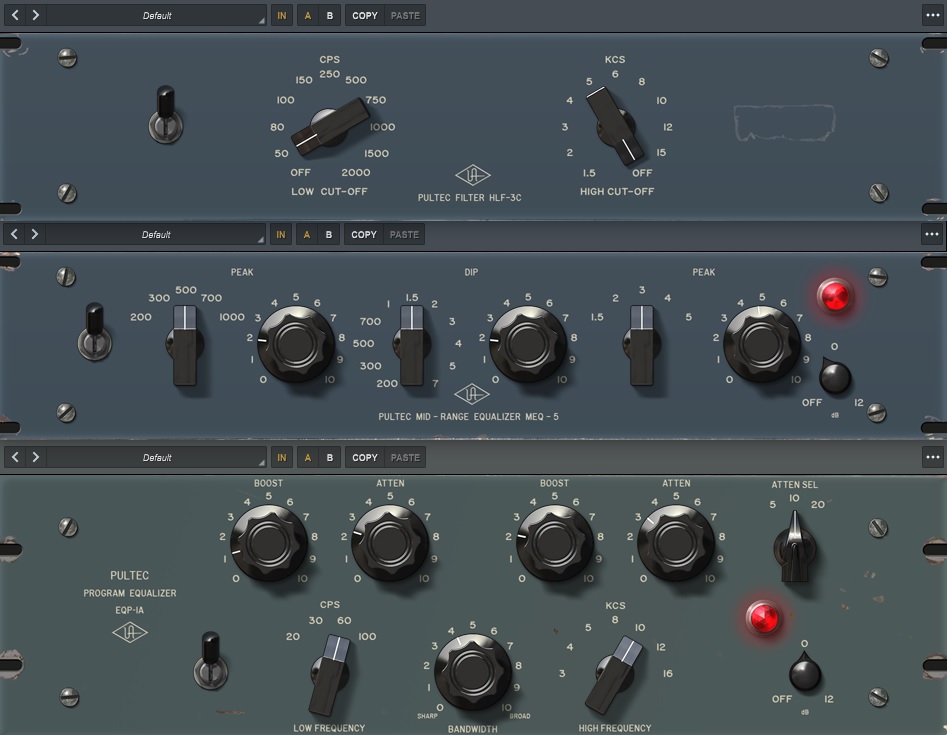947x735 pixels.
Task: Toggle the IN button on MEQ-5 toolbar
Action: click(281, 235)
